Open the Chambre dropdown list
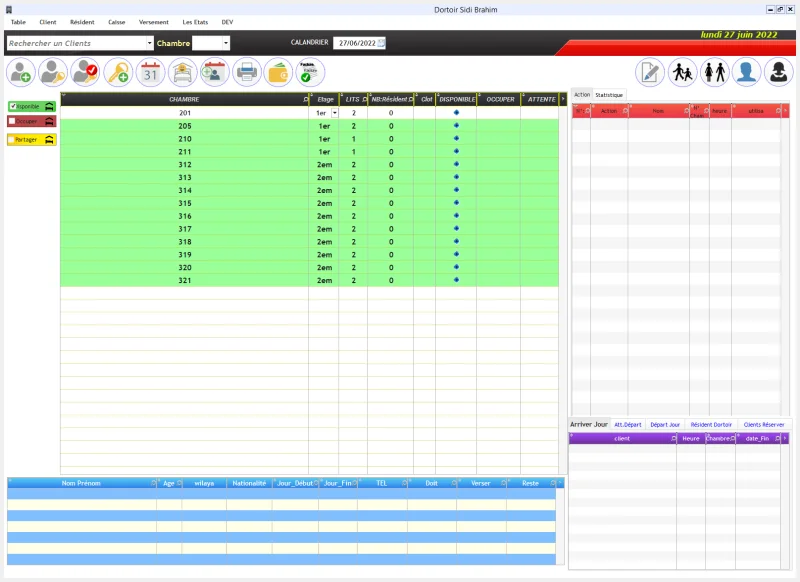 pyautogui.click(x=226, y=43)
